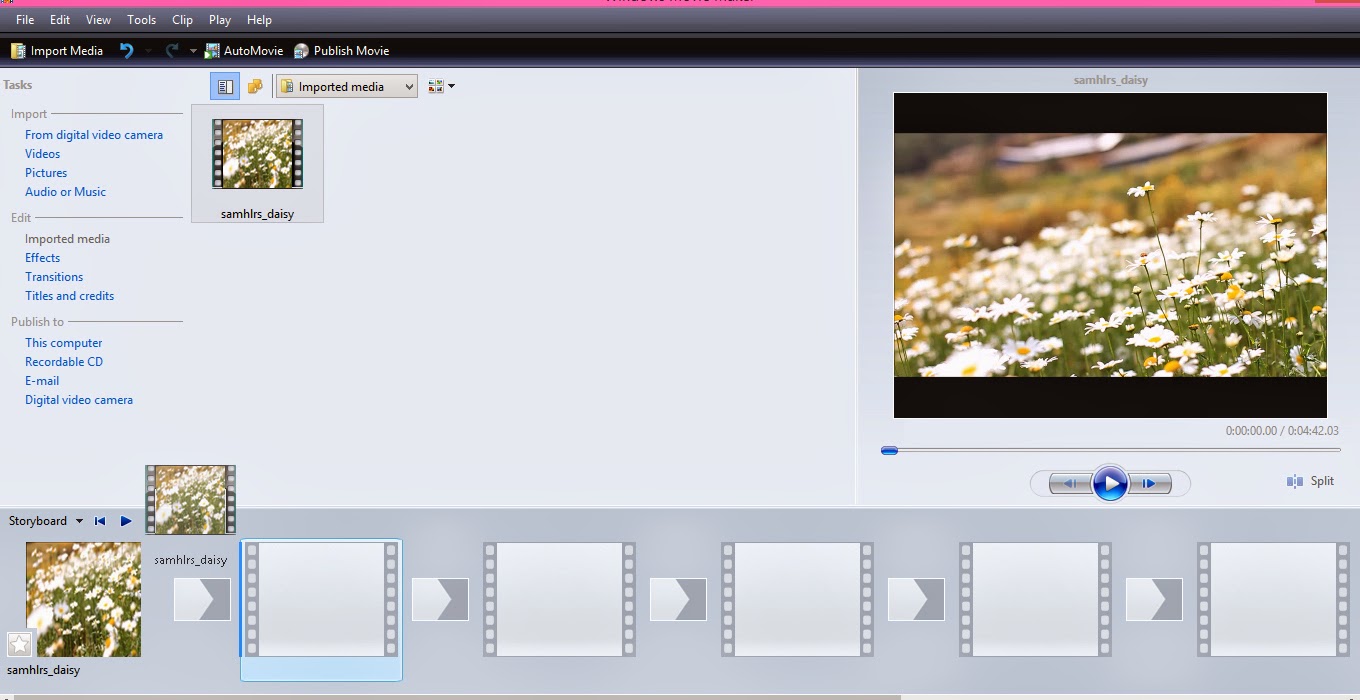Expand the Storyboard mode selector
Viewport: 1360px width, 700px height.
coord(80,520)
